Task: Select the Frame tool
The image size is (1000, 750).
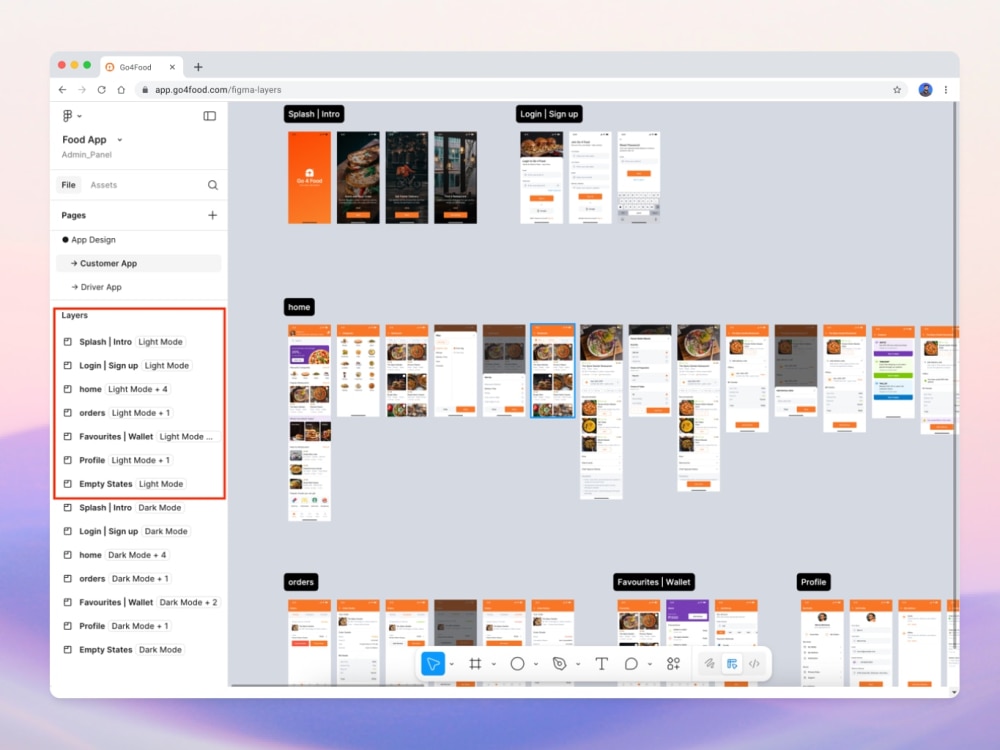Action: point(475,664)
